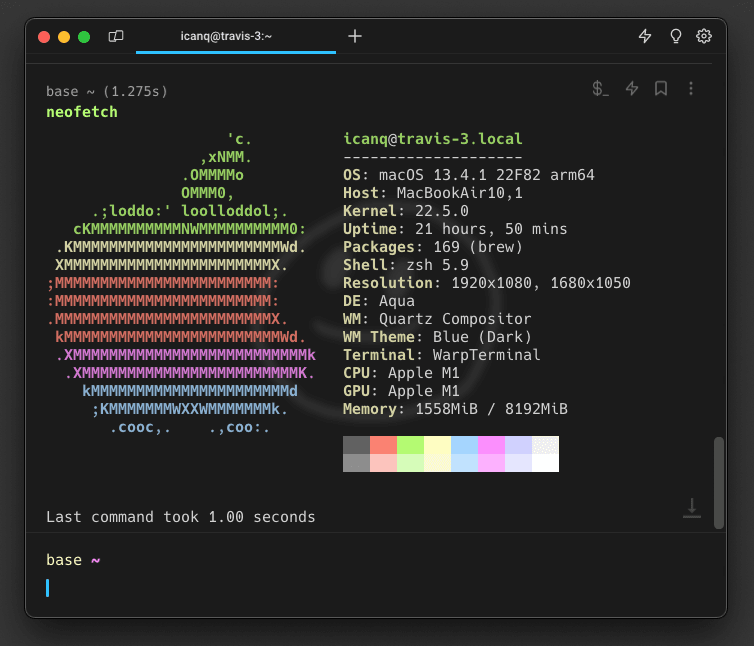The width and height of the screenshot is (754, 646).
Task: Click the $_ prompt icon on the neofetch block
Action: (x=600, y=89)
